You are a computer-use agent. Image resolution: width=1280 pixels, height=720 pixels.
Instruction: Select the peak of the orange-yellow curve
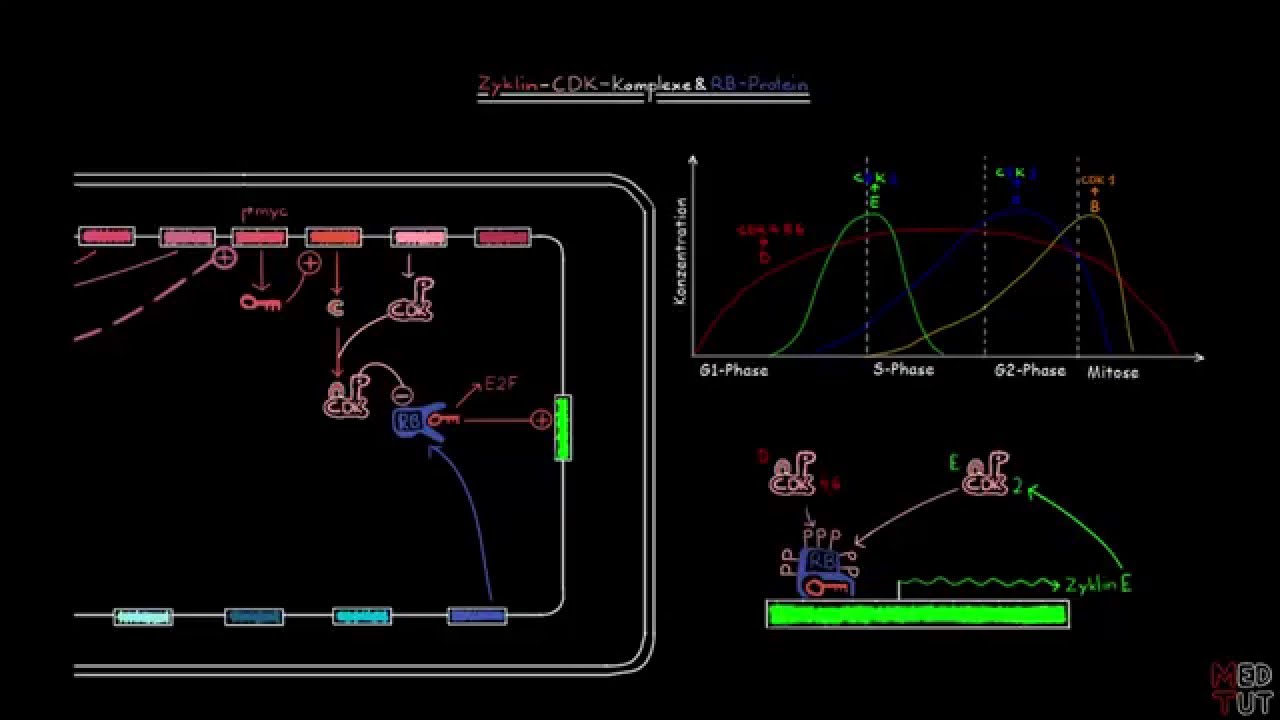(x=1094, y=217)
